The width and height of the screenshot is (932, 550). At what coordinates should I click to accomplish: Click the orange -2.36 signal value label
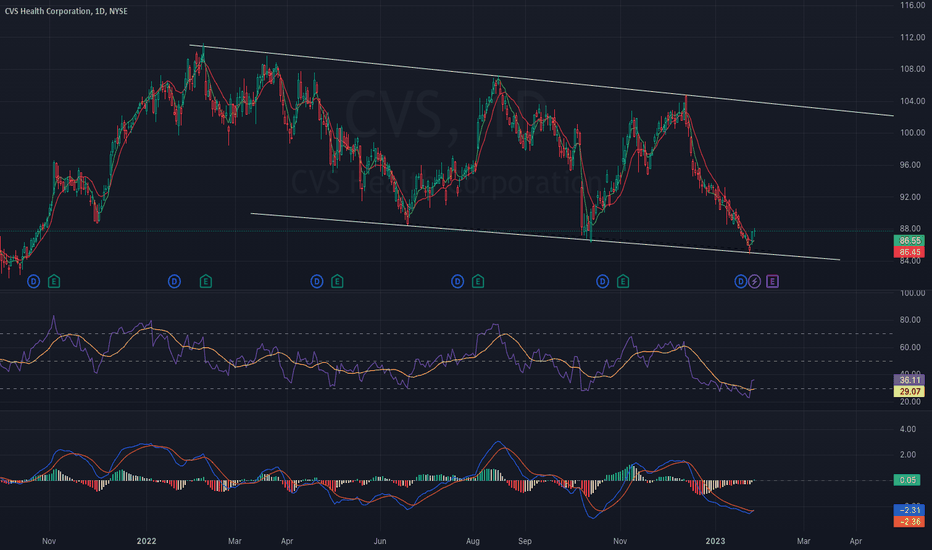click(909, 521)
